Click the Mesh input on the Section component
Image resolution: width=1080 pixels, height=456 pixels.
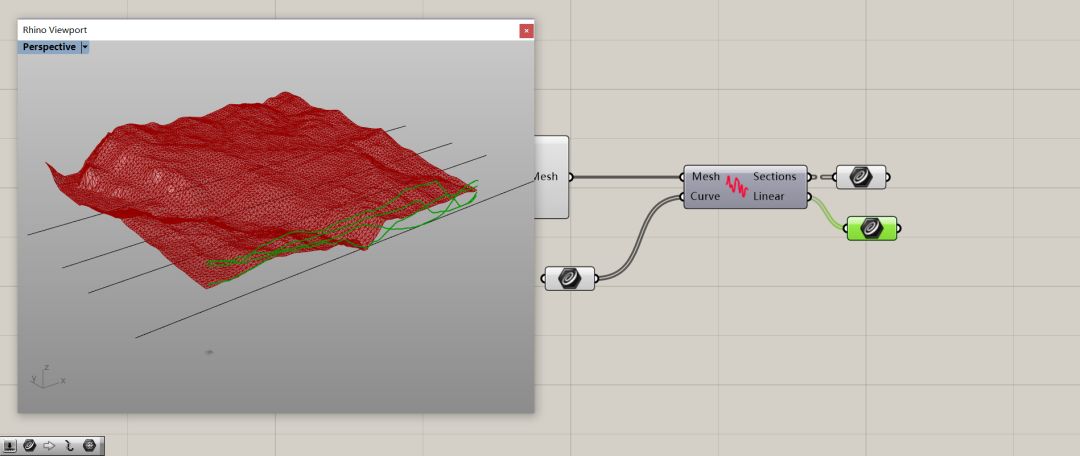click(x=705, y=177)
